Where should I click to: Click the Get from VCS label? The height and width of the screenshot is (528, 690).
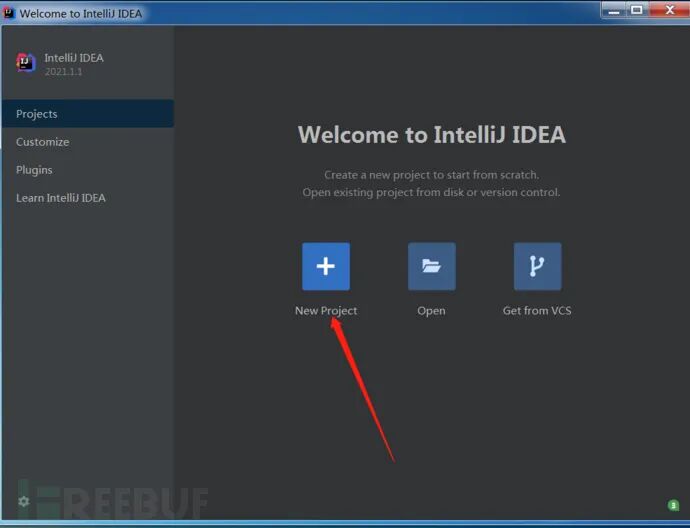(x=537, y=311)
